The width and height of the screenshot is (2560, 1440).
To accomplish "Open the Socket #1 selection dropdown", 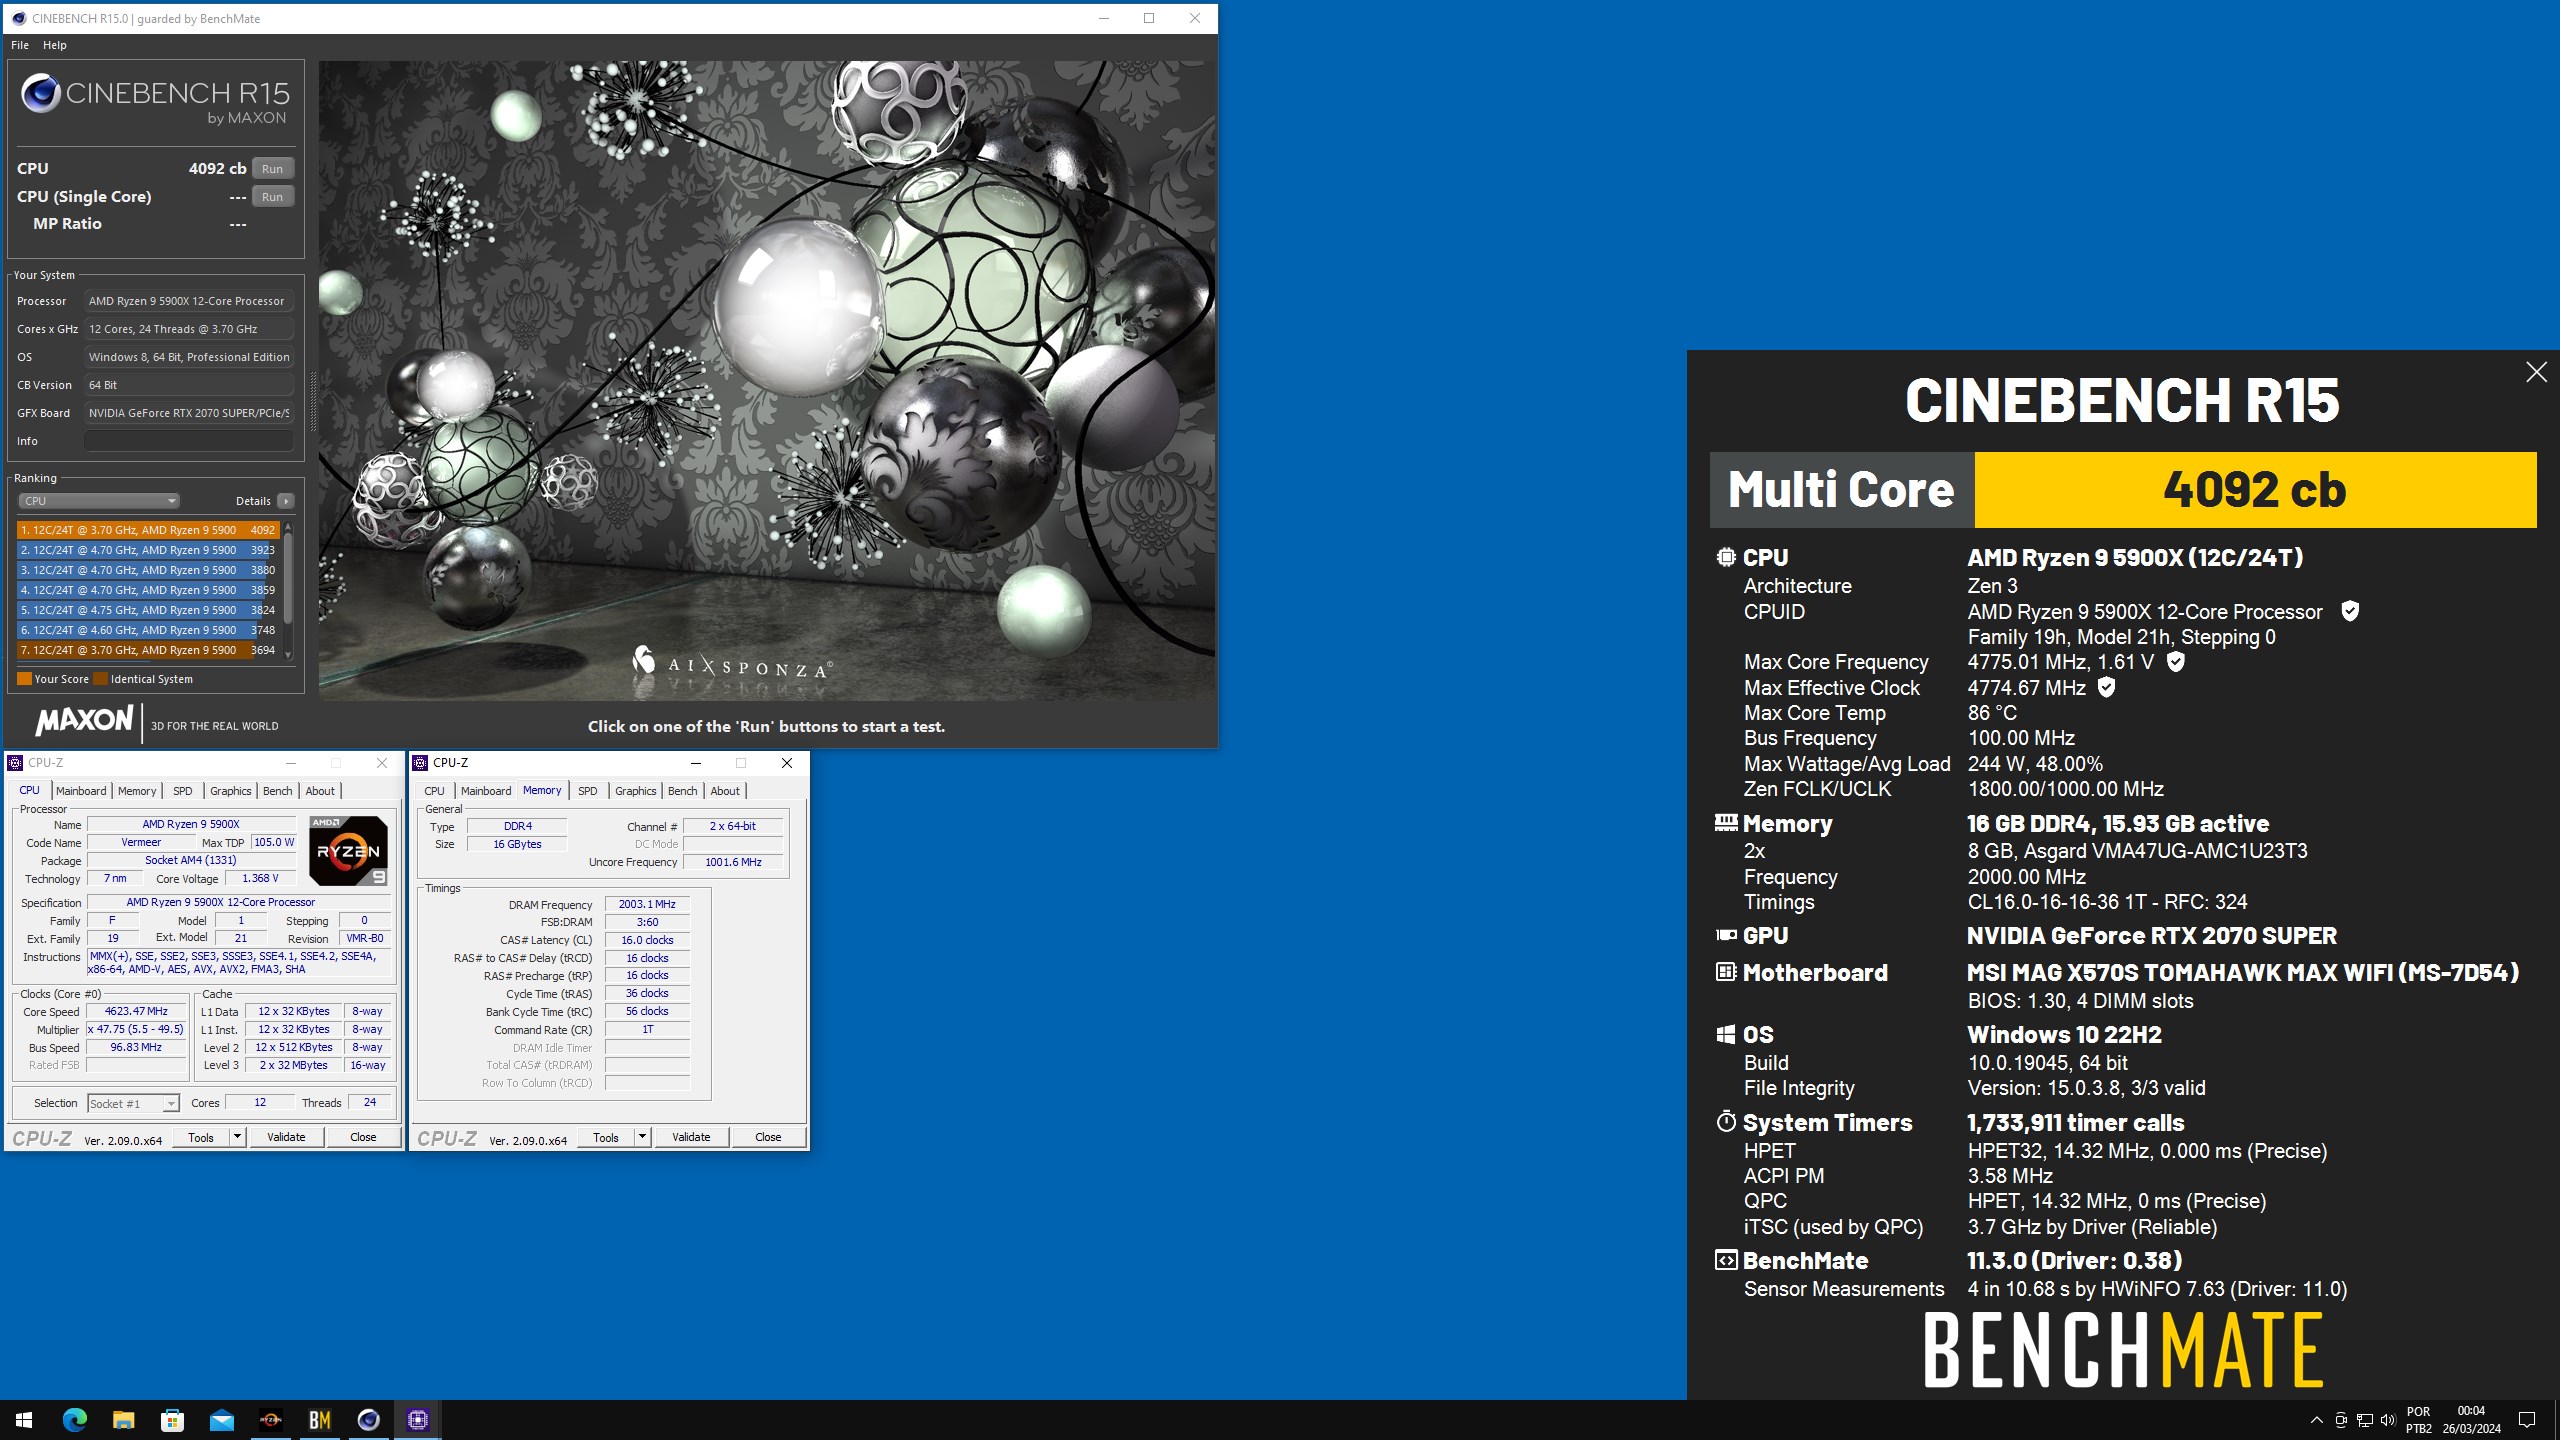I will pos(133,1103).
